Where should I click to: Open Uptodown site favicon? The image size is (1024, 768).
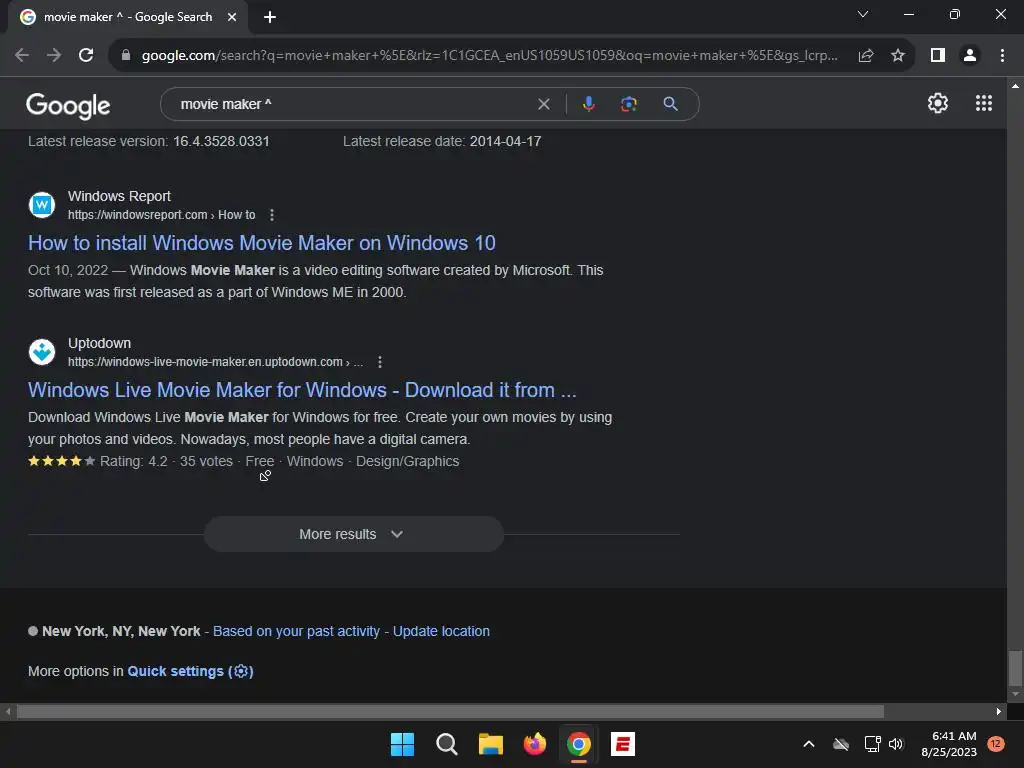click(x=42, y=352)
